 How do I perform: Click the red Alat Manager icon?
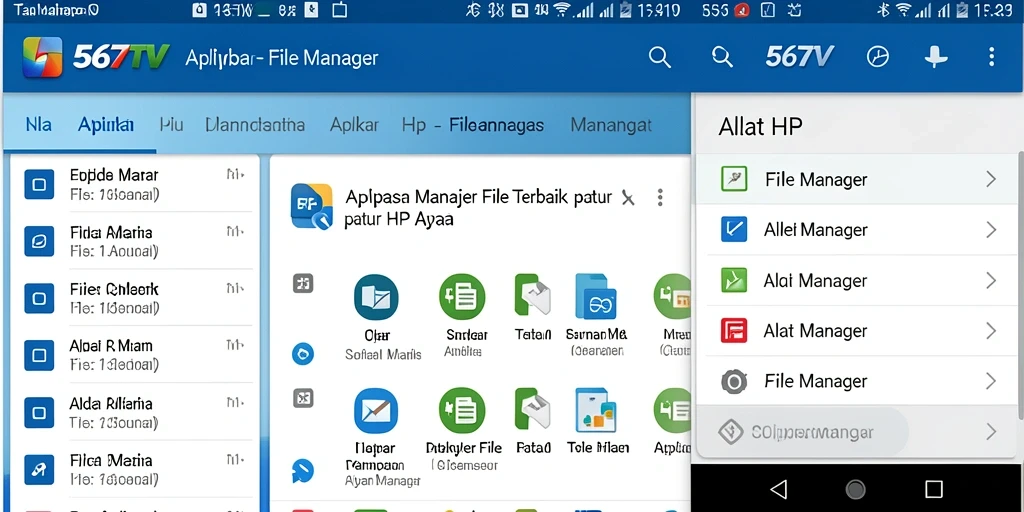[x=734, y=330]
